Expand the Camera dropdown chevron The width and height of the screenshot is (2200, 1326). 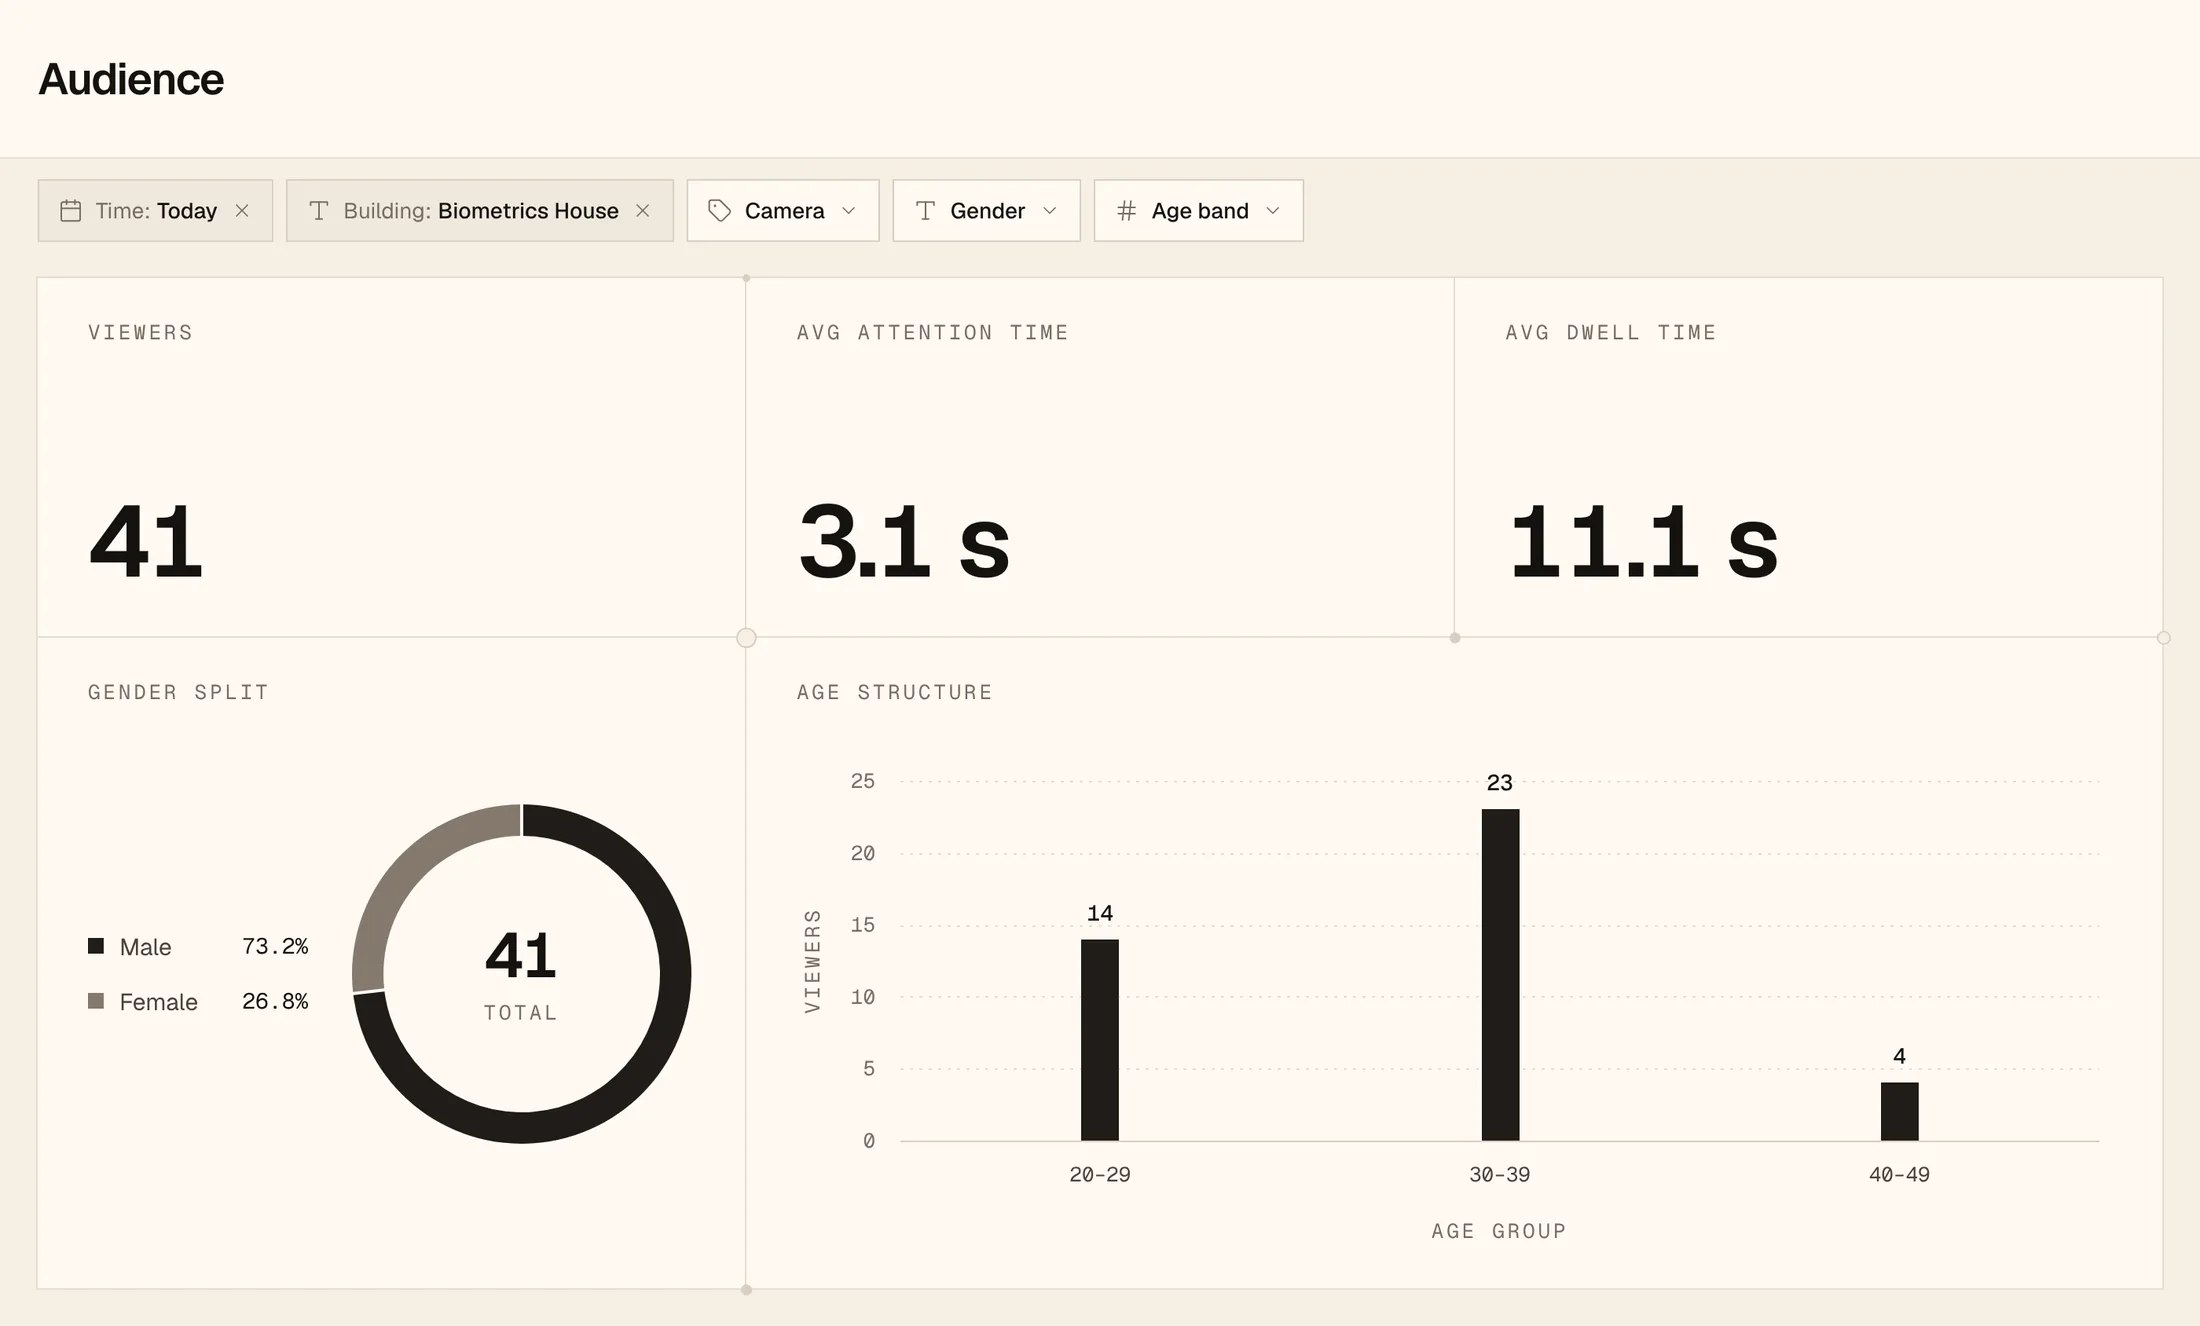tap(849, 211)
